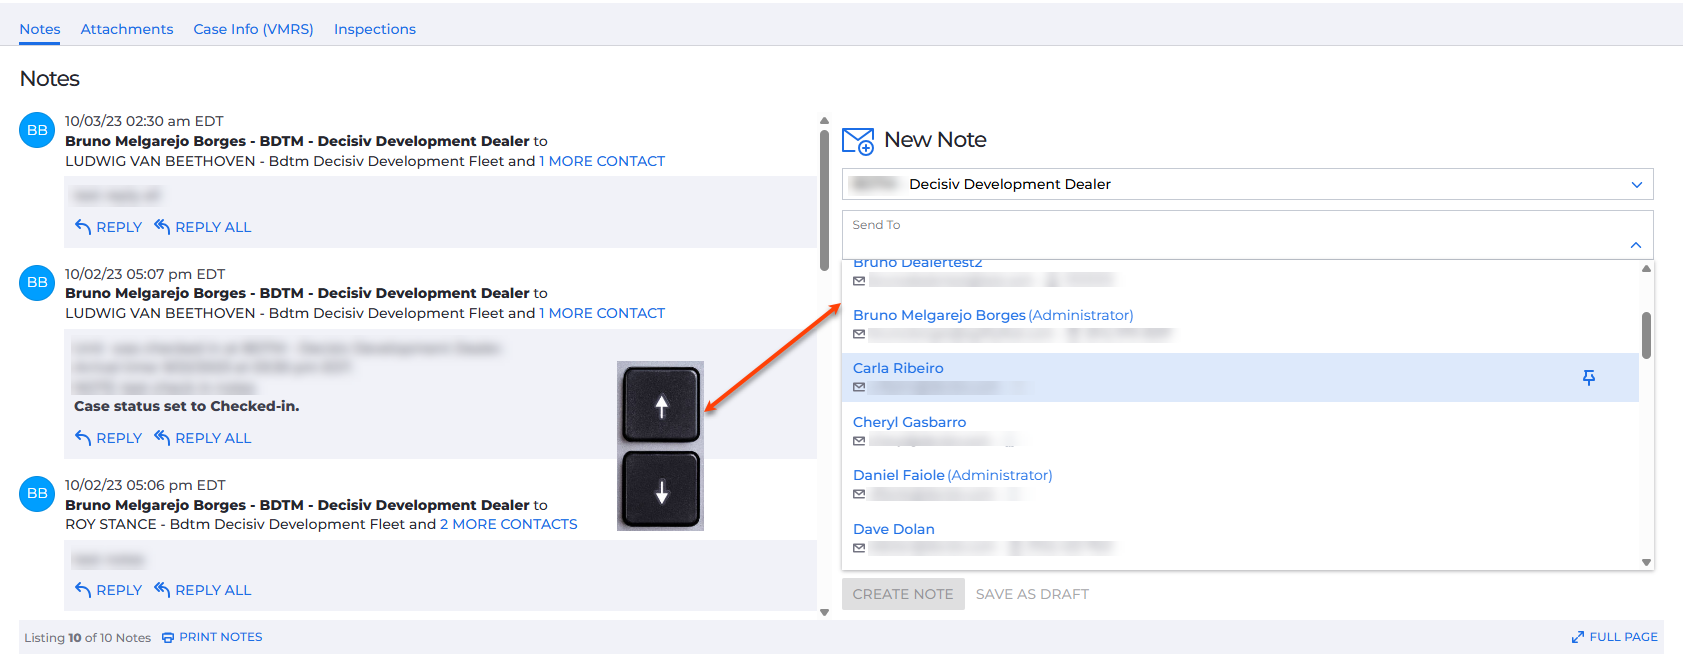Click the printer icon beside PRINT NOTES
Viewport: 1683px width, 670px height.
click(x=168, y=638)
